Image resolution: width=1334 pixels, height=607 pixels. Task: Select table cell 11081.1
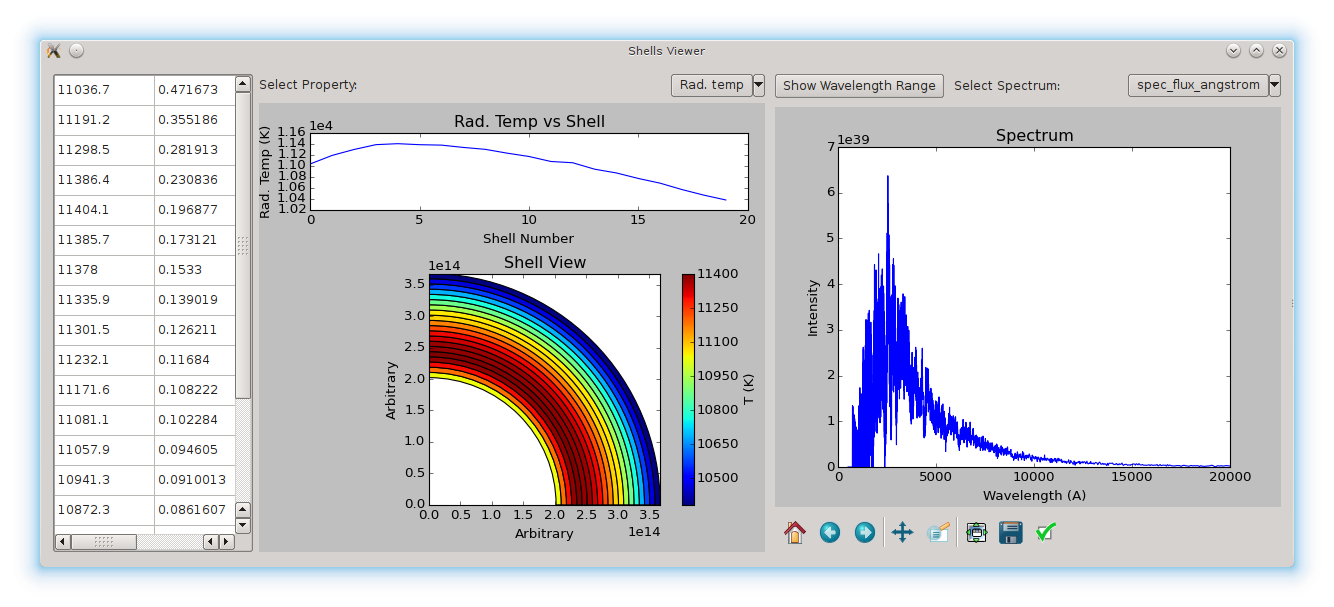pos(105,420)
